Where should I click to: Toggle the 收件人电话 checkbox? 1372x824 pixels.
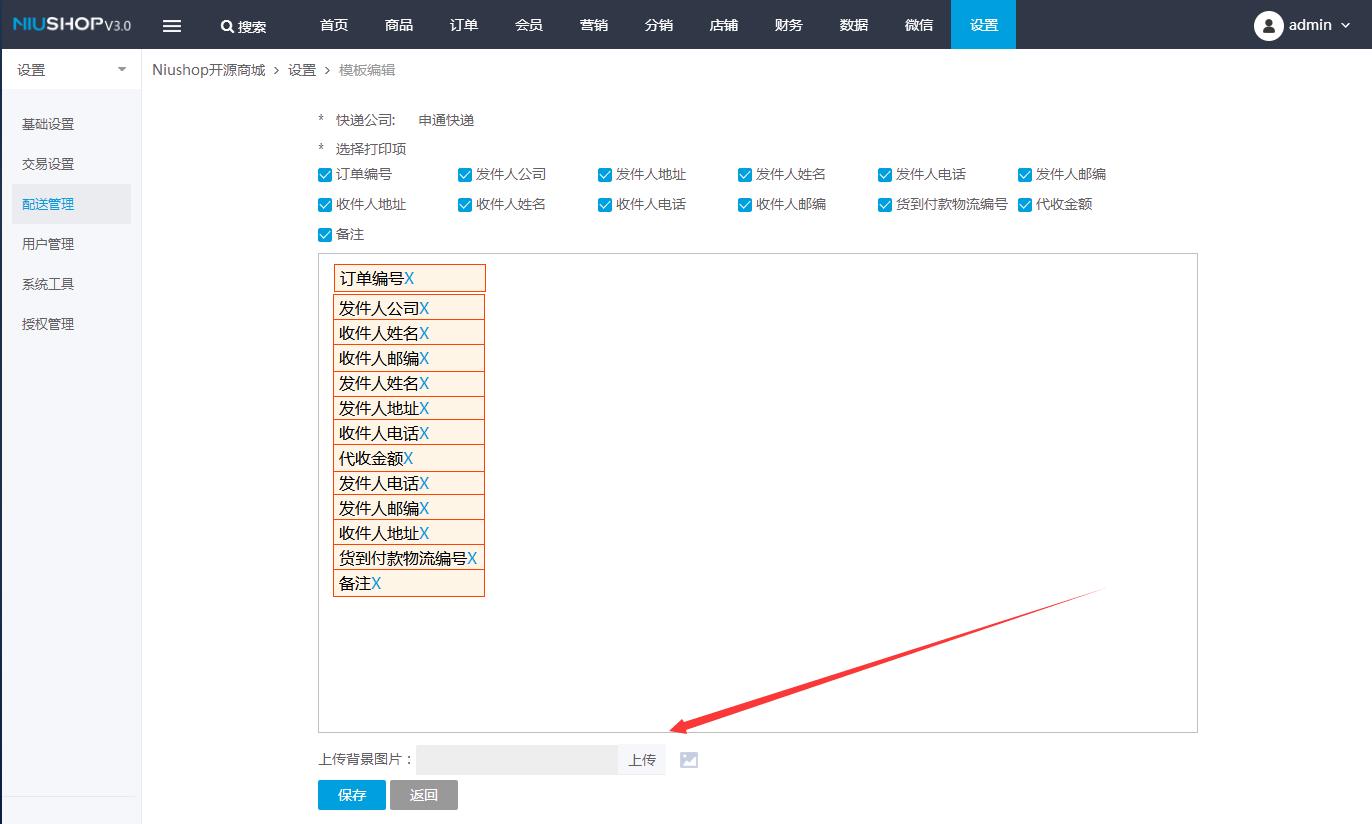(x=605, y=205)
